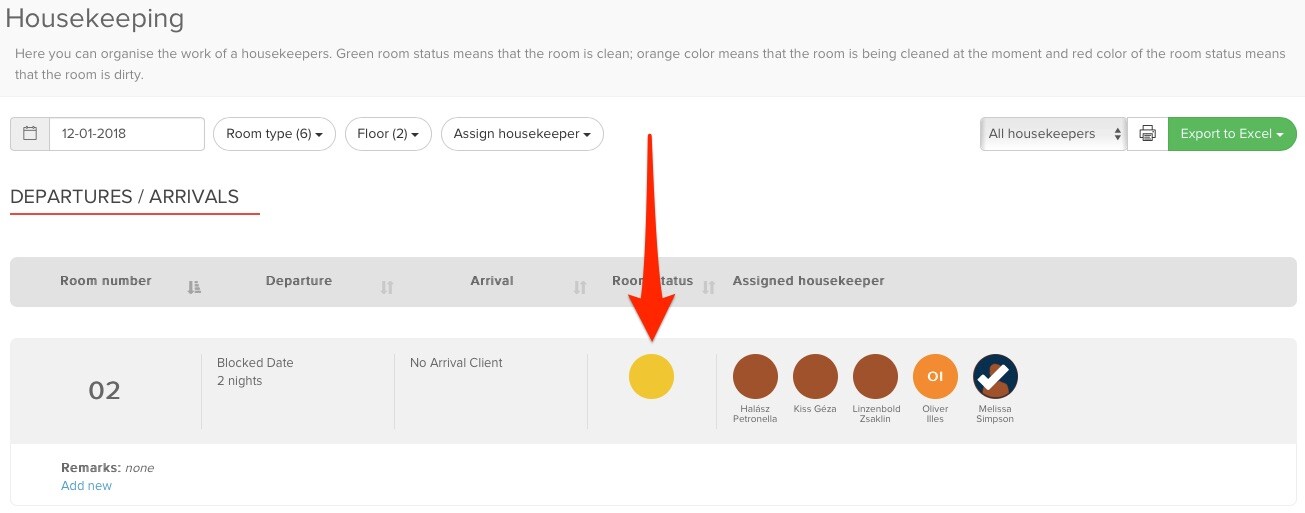Select the Departures / Arrivals tab
Screen dimensions: 1305x513
pyautogui.click(x=125, y=197)
